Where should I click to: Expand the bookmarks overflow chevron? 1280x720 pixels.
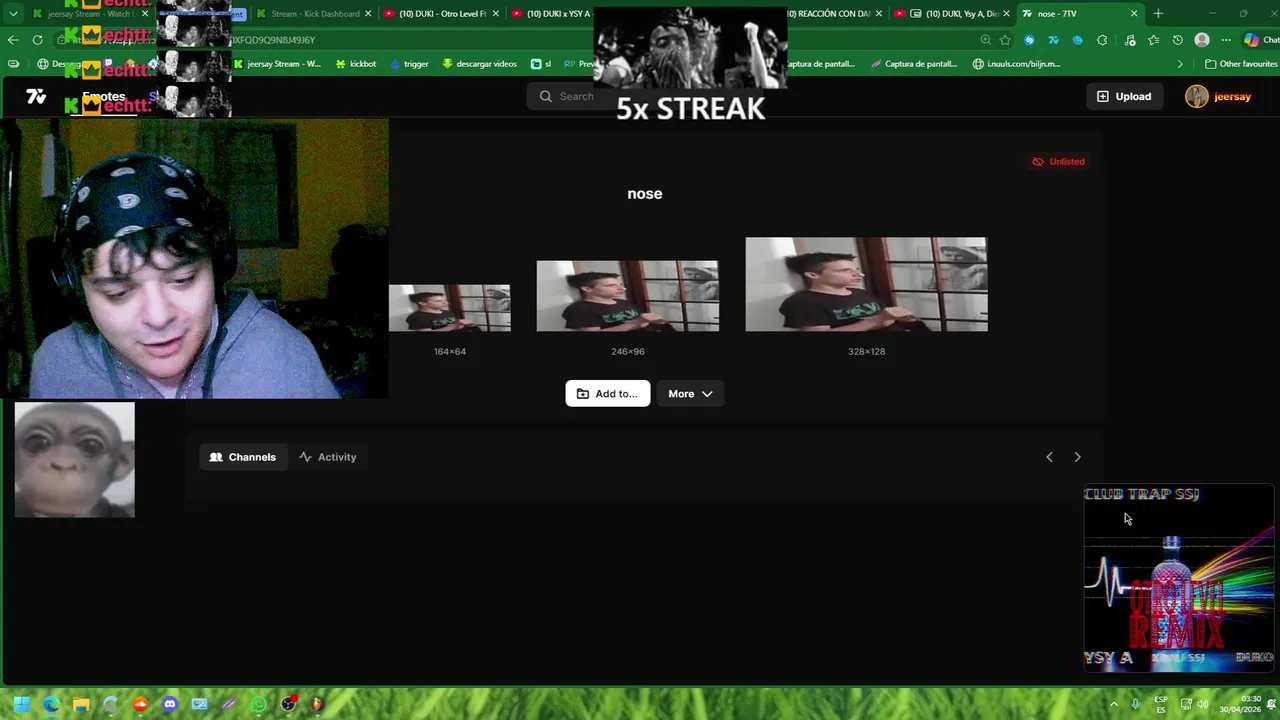tap(1180, 64)
